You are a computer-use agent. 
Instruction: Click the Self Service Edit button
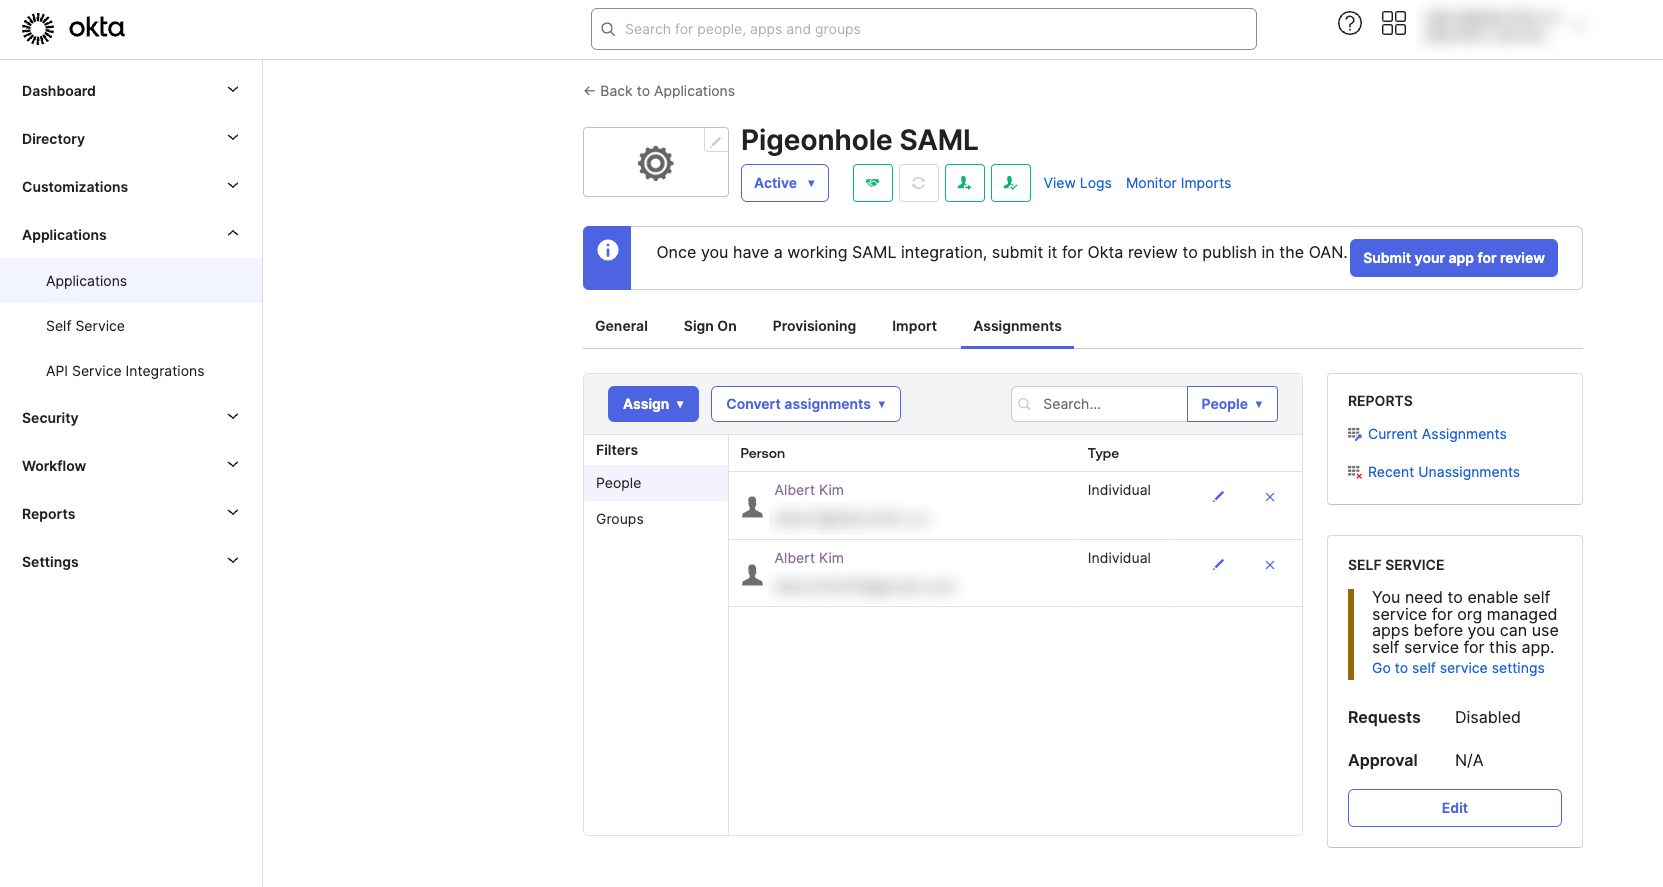tap(1455, 808)
